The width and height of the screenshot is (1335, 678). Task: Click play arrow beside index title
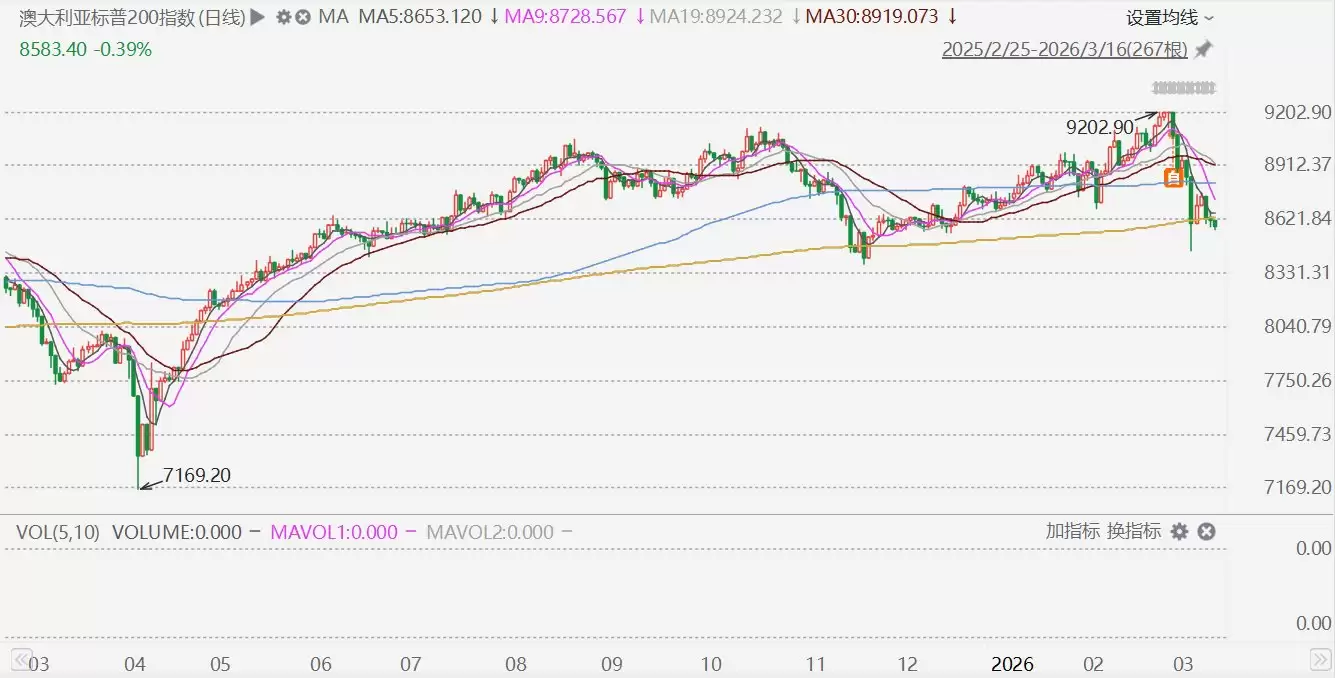257,17
